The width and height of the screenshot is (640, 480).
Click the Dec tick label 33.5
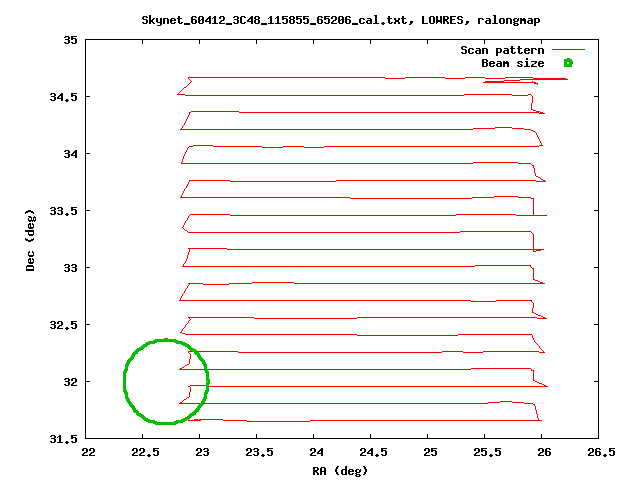(63, 211)
